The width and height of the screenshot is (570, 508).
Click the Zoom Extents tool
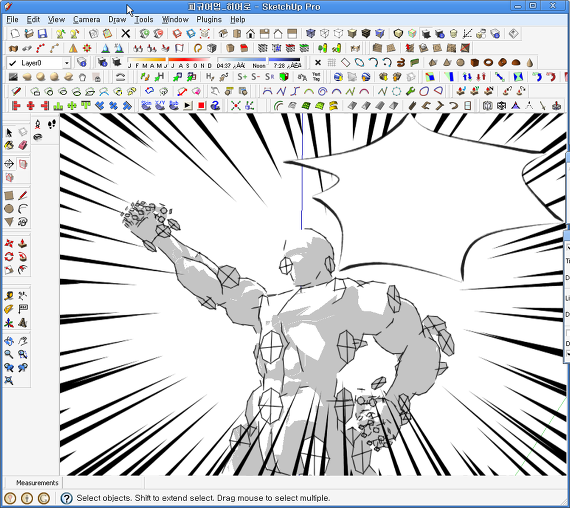(x=9, y=380)
